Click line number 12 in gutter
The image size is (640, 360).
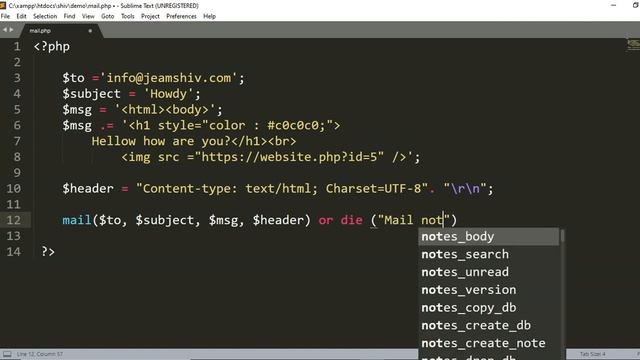click(x=13, y=220)
